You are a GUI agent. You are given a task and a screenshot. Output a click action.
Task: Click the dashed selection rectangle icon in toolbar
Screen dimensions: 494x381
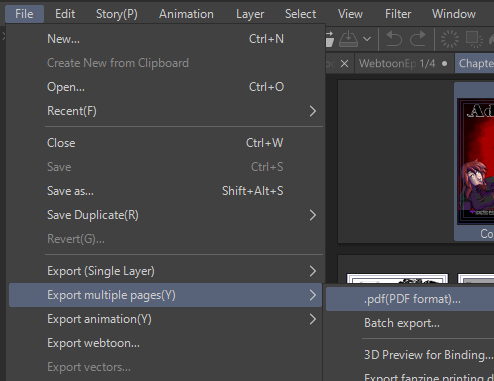474,39
